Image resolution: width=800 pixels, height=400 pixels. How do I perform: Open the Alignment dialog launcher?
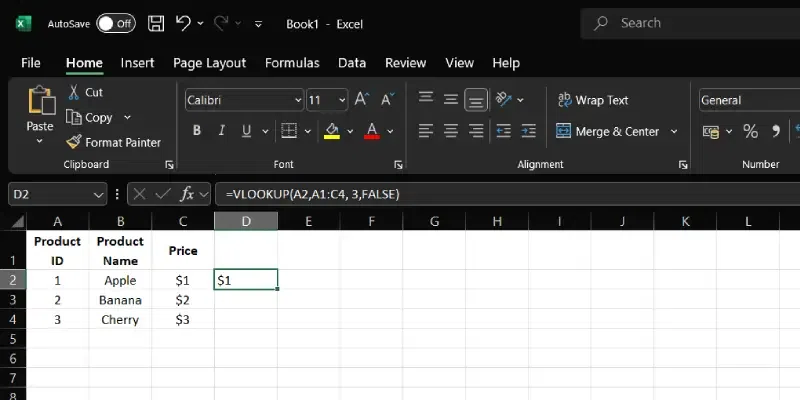[683, 165]
